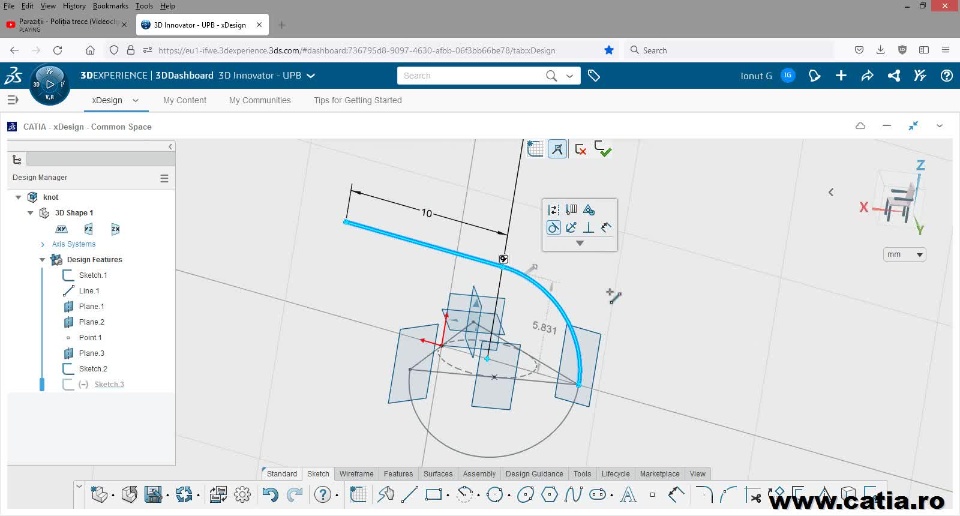Screen dimensions: 960x516
Task: Select the ZX plane icon
Action: tap(115, 229)
